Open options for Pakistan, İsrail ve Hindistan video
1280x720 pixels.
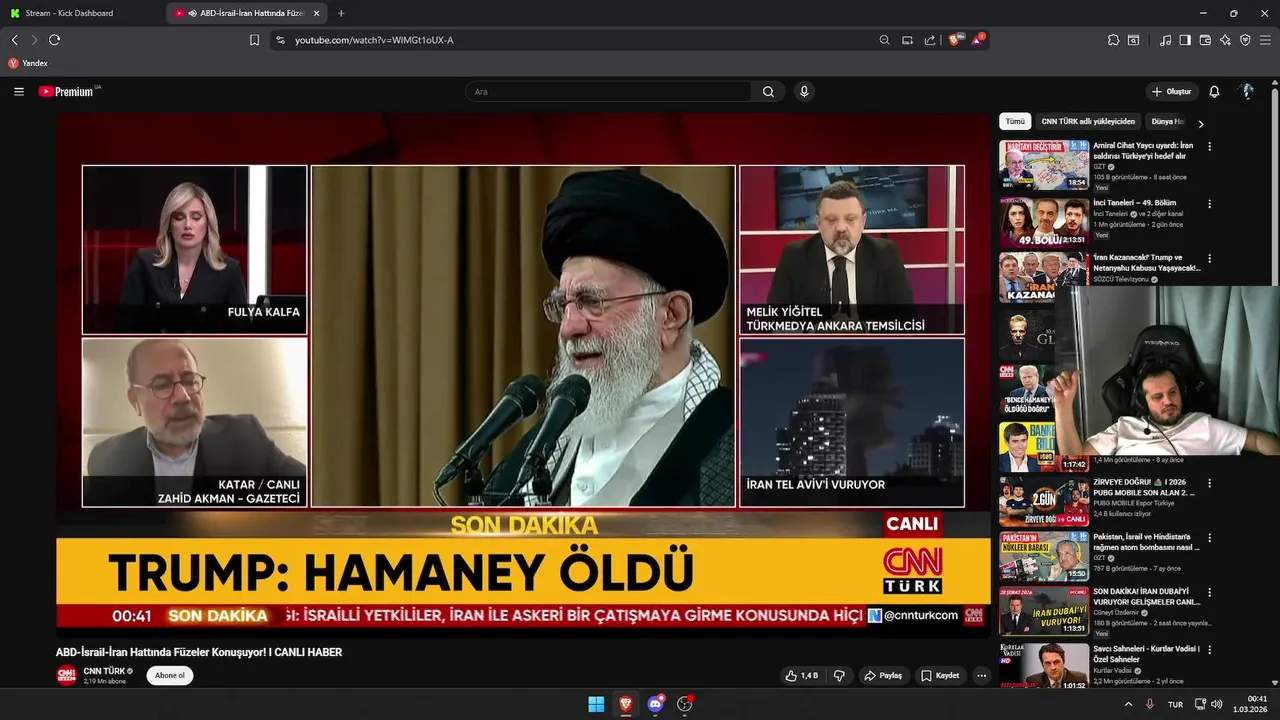(1209, 537)
